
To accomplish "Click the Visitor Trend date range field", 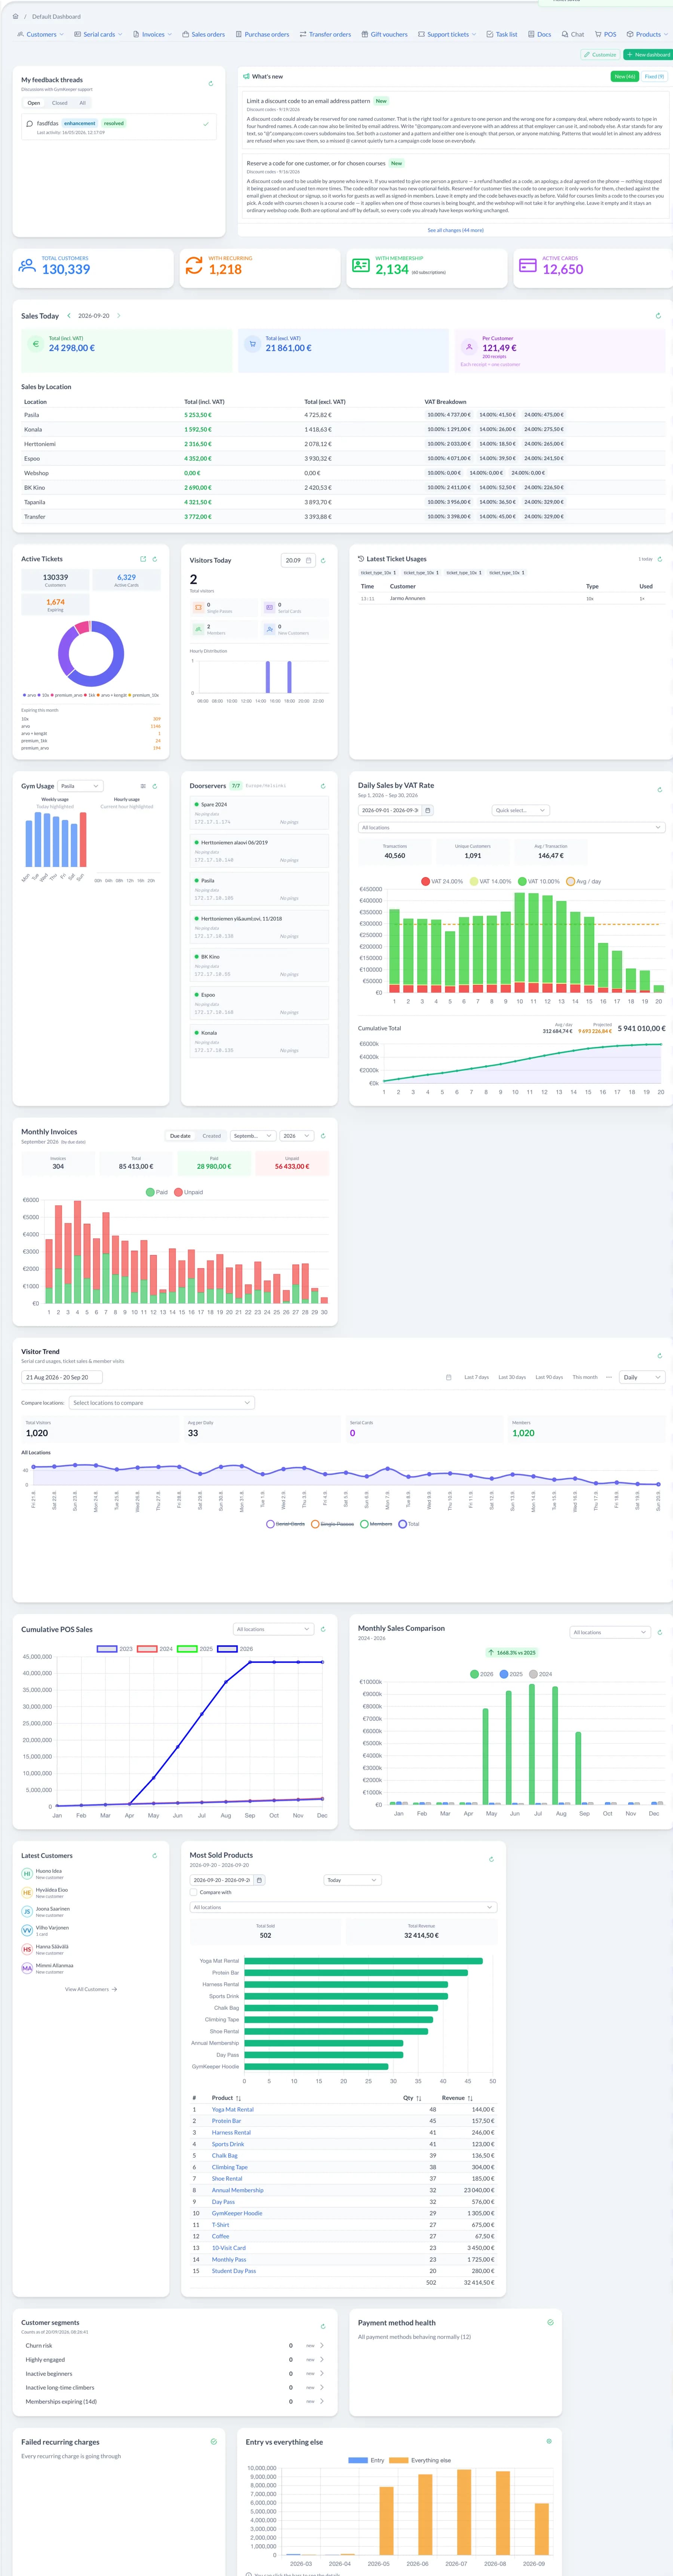I will click(x=62, y=1377).
